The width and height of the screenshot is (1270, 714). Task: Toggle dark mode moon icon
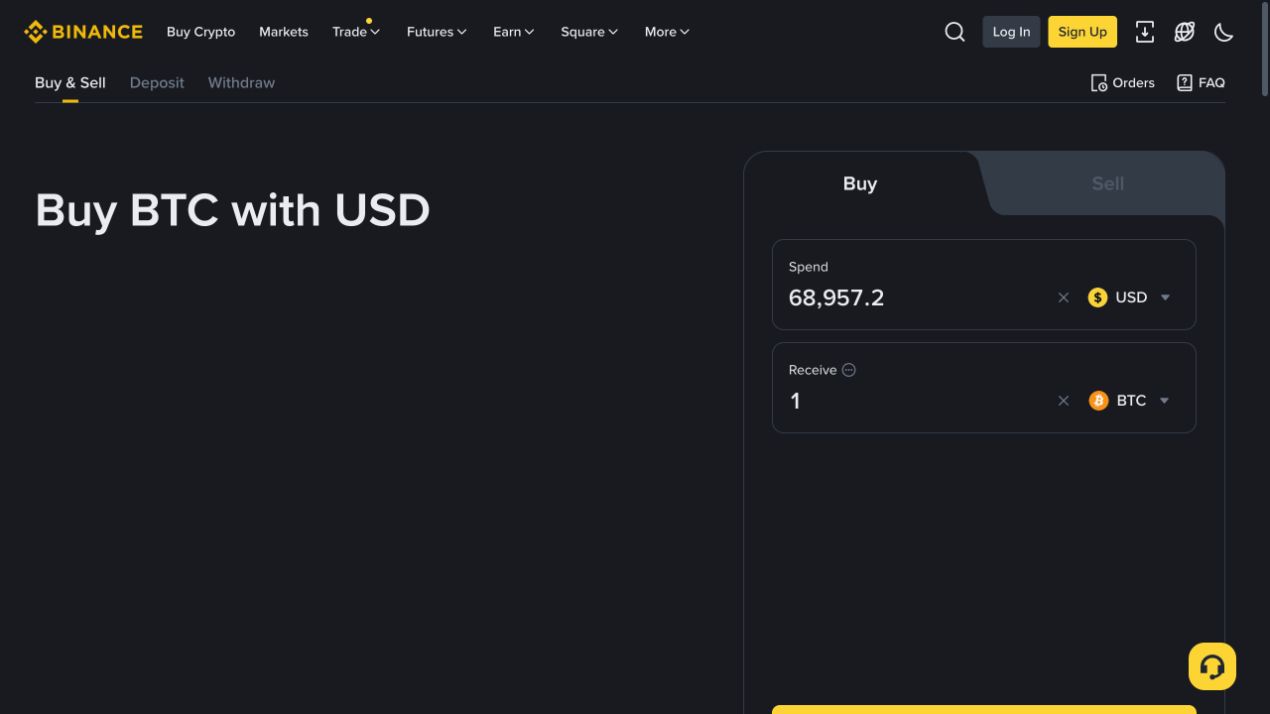point(1224,32)
